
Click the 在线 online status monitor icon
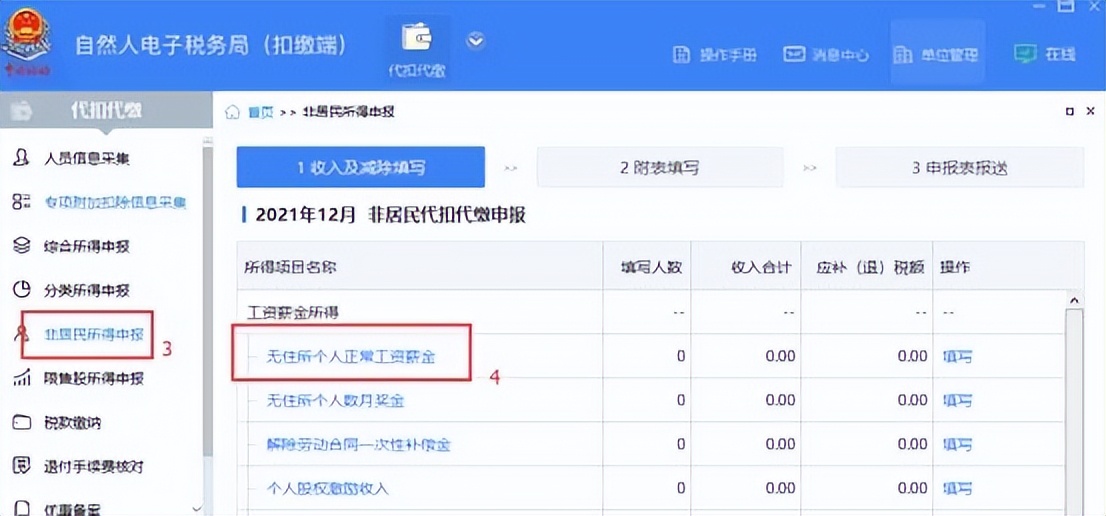click(x=1024, y=54)
